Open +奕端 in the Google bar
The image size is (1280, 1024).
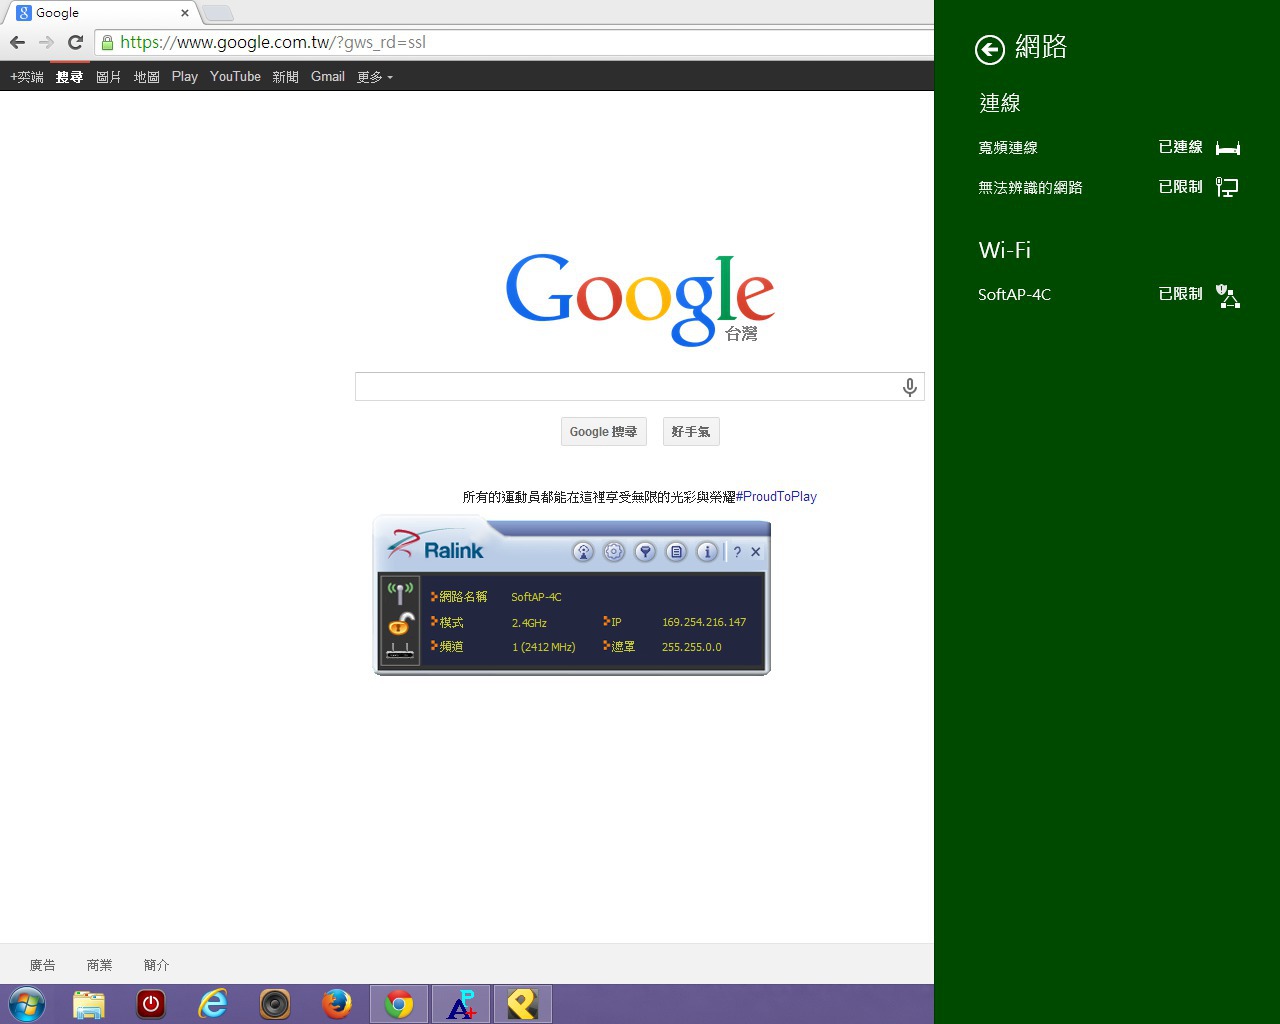27,77
